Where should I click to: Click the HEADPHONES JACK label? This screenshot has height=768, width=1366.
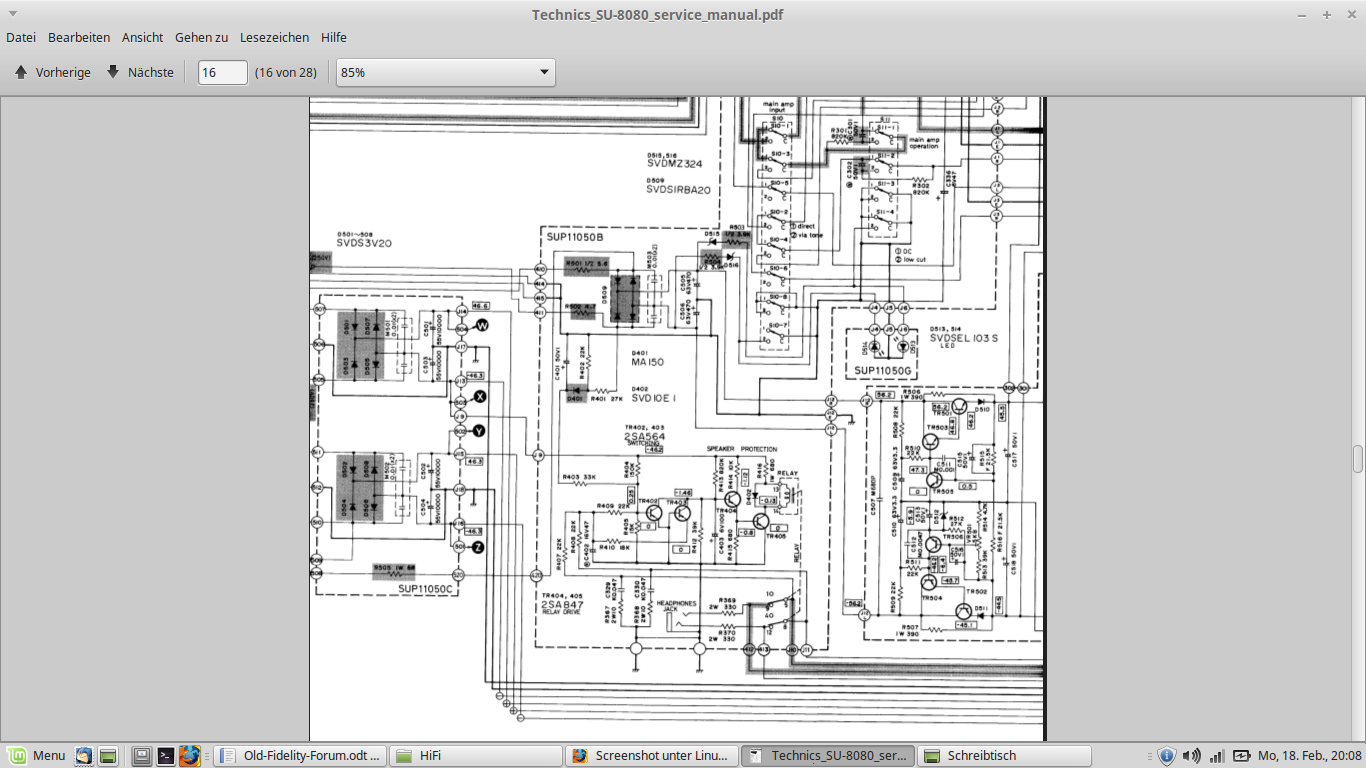coord(676,606)
